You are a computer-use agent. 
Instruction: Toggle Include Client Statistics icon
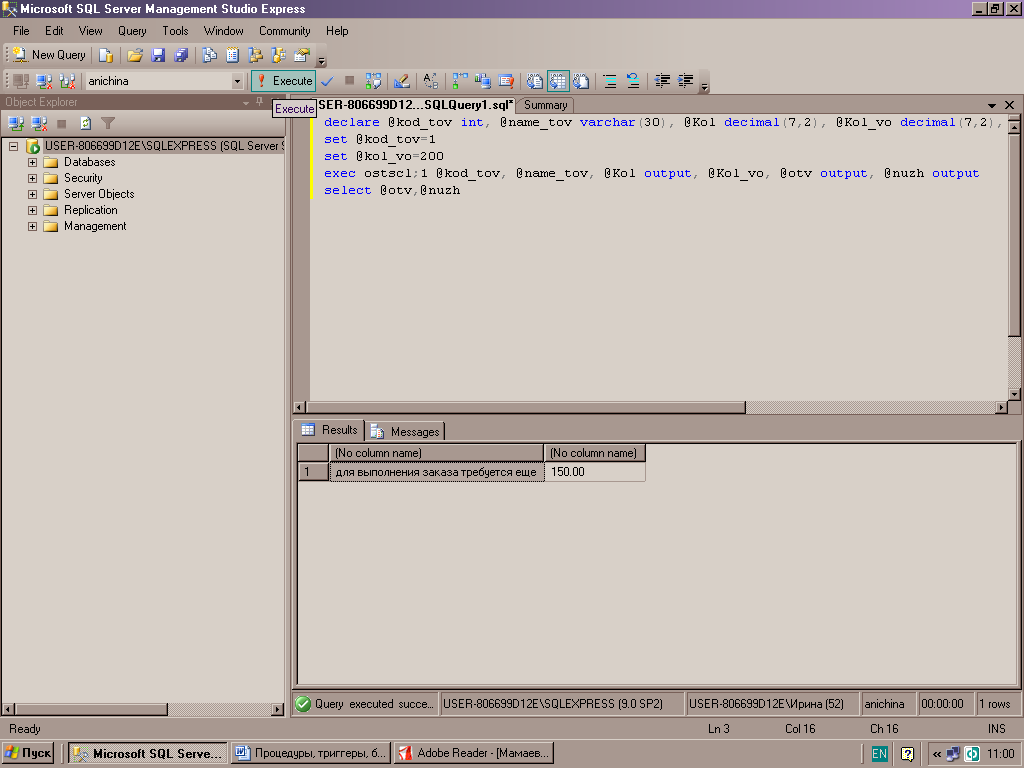tap(483, 81)
